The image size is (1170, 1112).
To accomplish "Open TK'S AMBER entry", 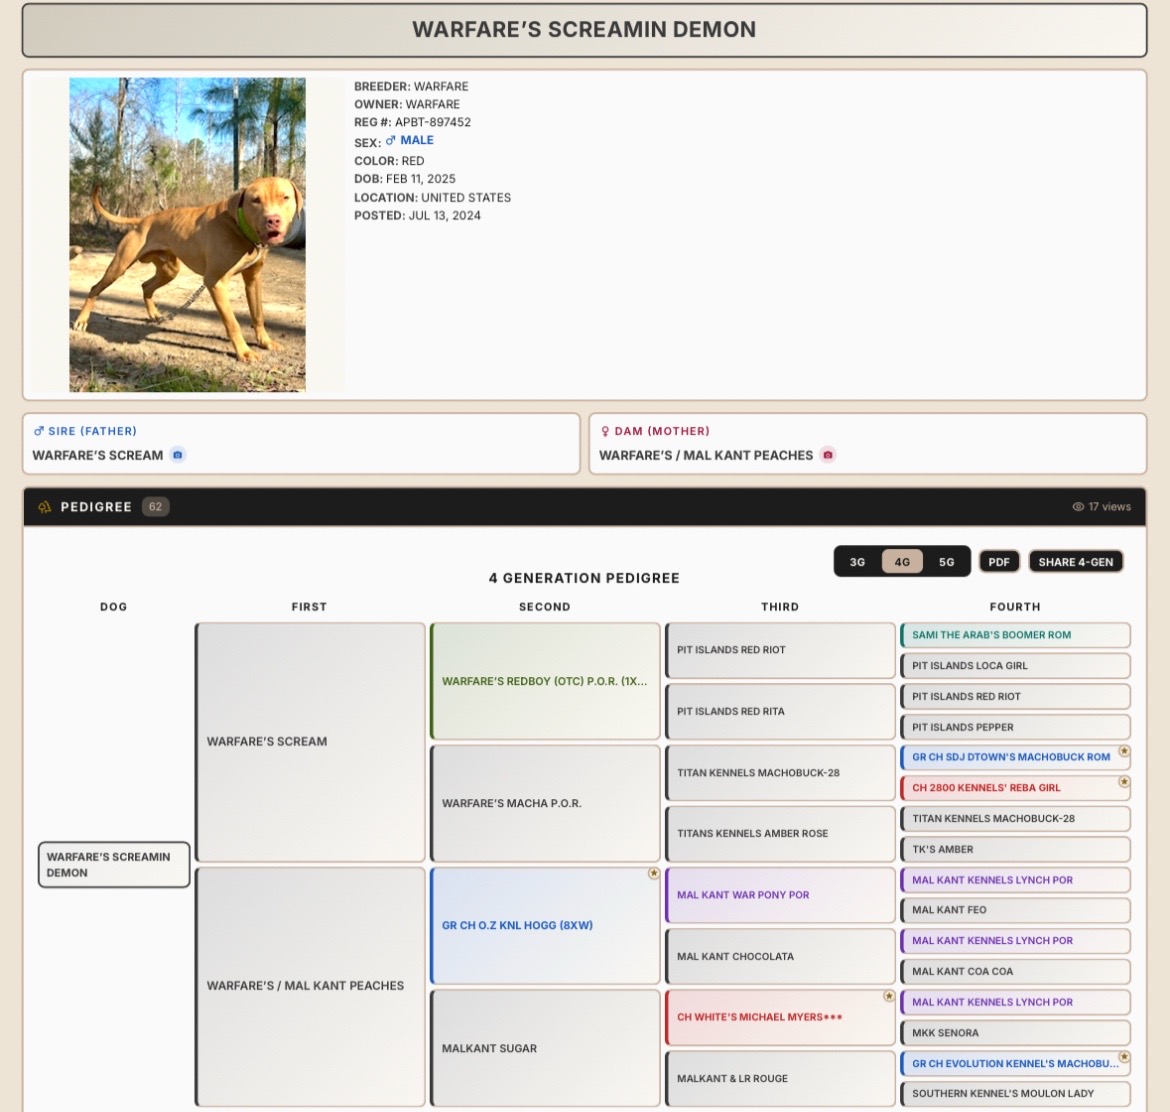I will pyautogui.click(x=1015, y=849).
